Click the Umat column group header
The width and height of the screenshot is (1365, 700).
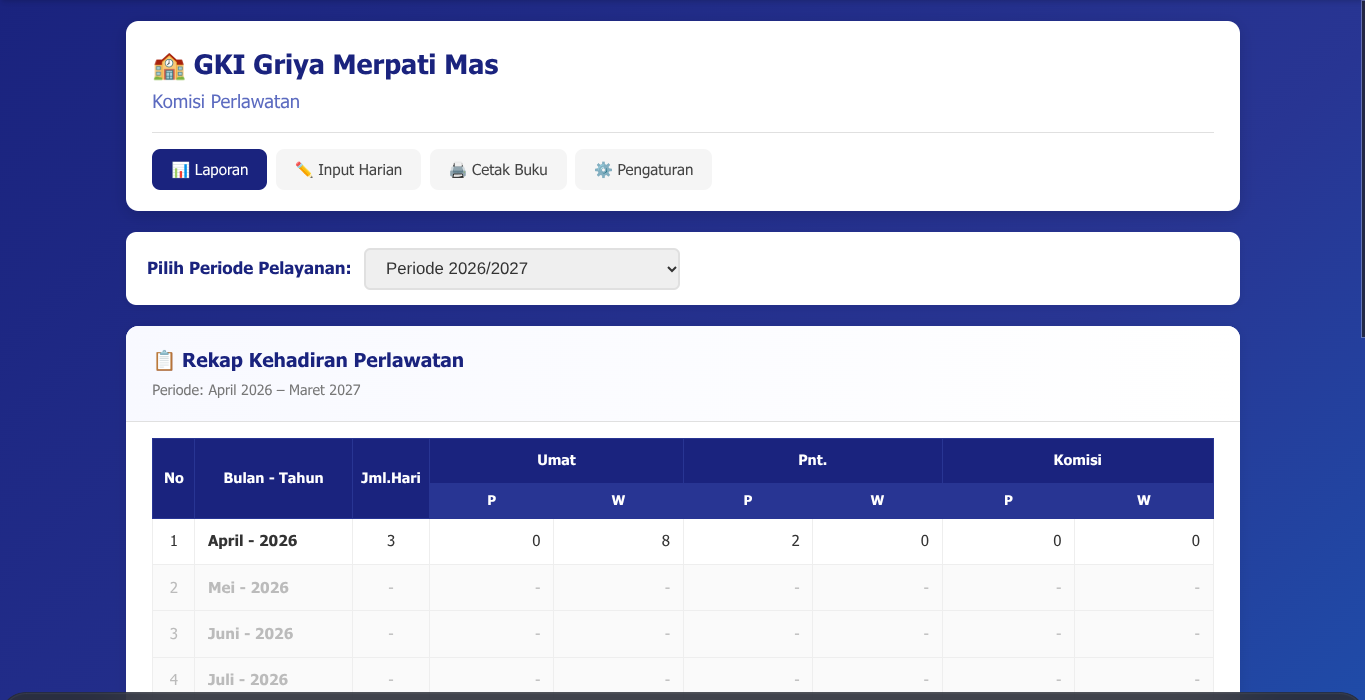(556, 460)
